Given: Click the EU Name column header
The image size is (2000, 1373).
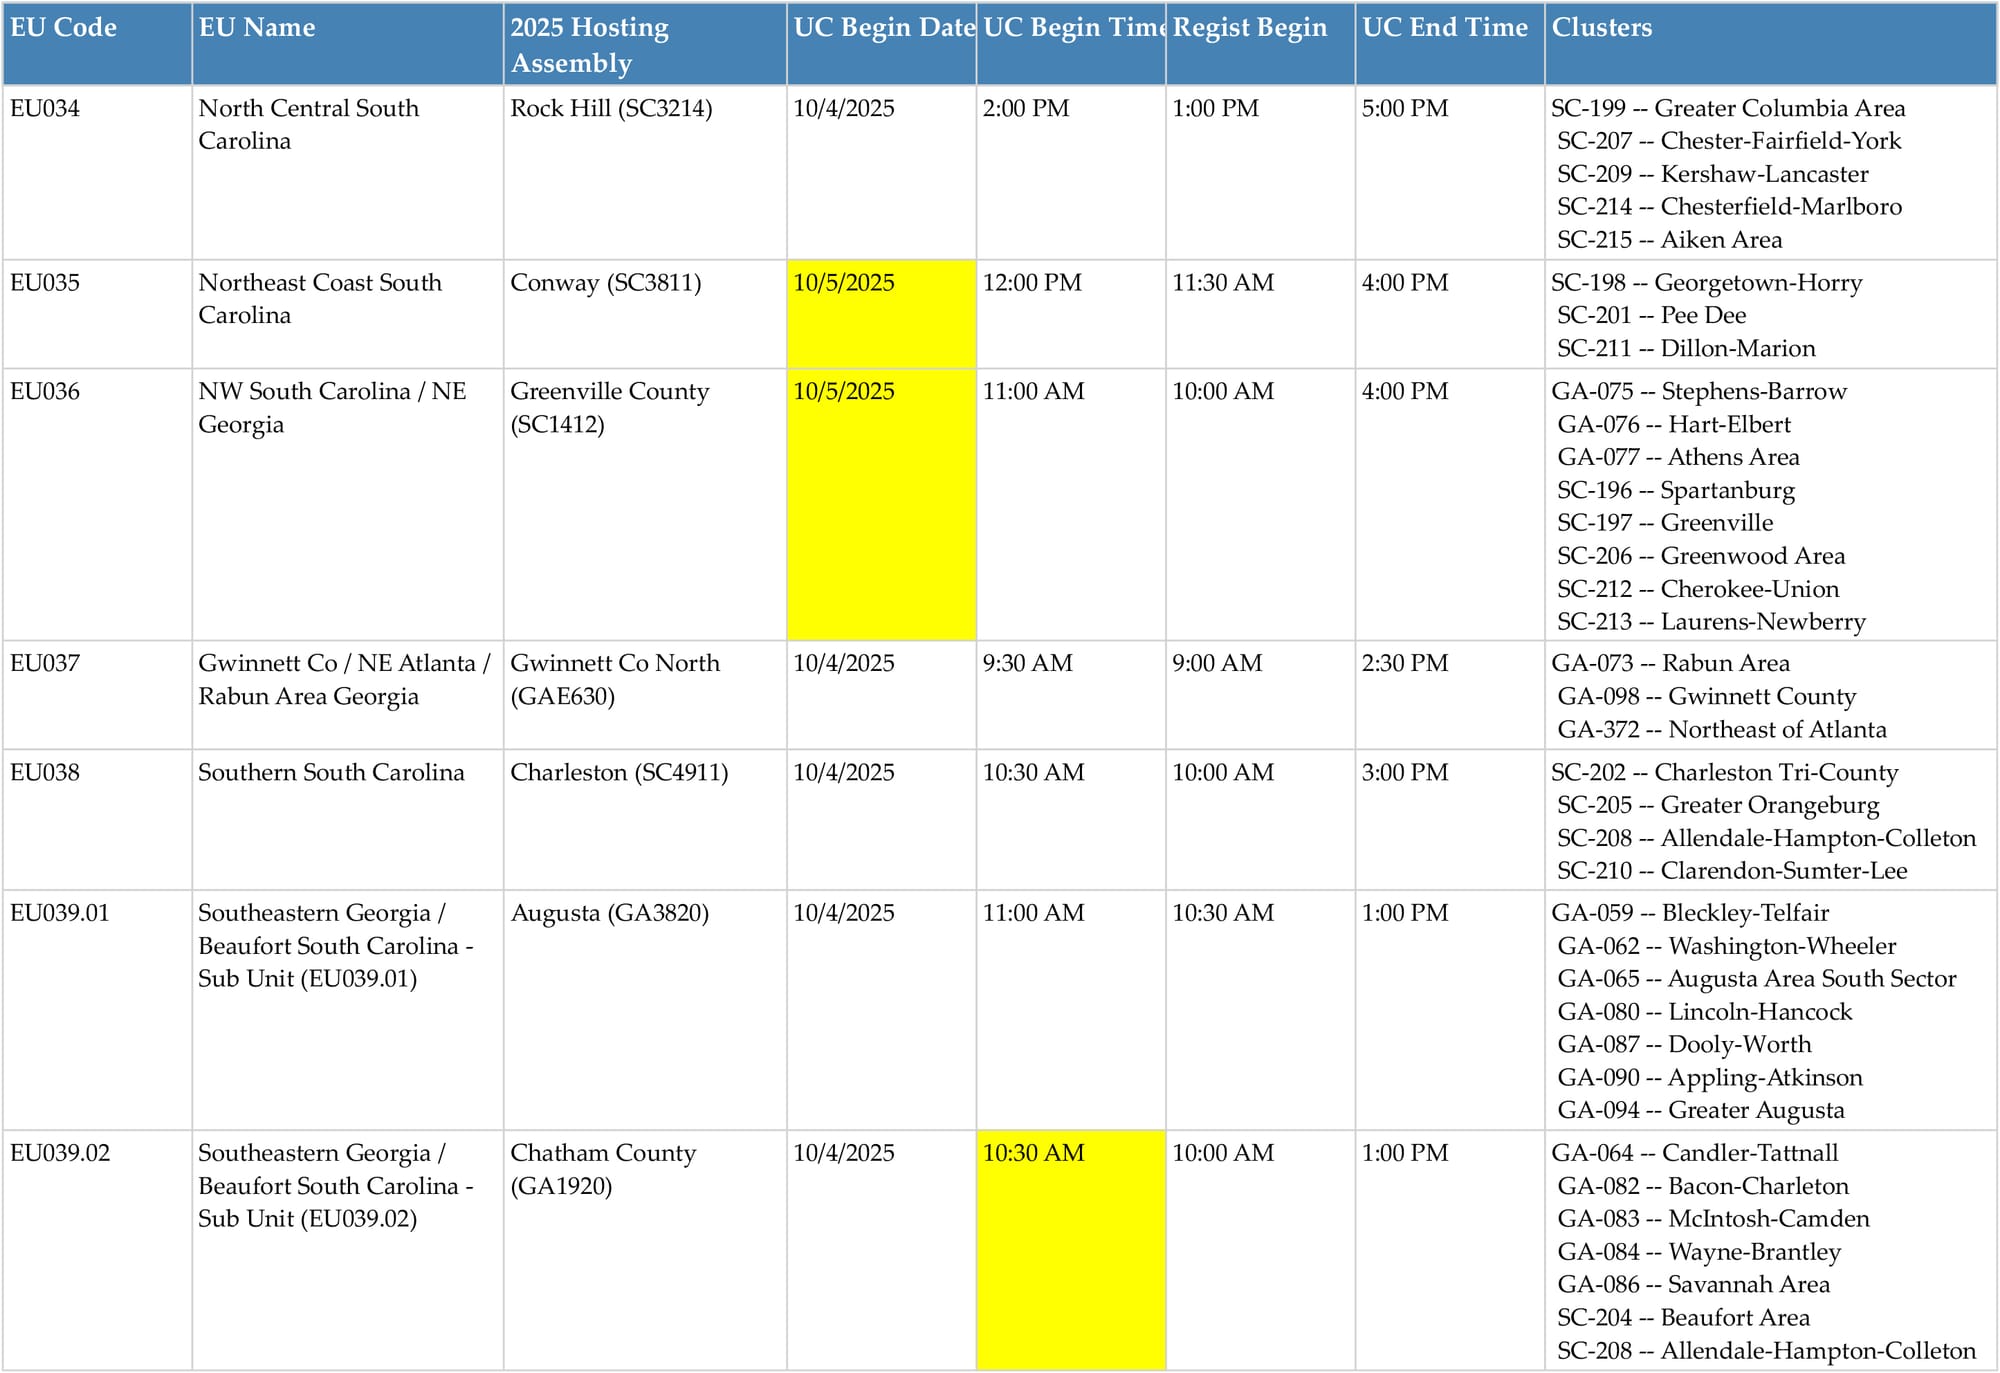Looking at the screenshot, I should 257,28.
